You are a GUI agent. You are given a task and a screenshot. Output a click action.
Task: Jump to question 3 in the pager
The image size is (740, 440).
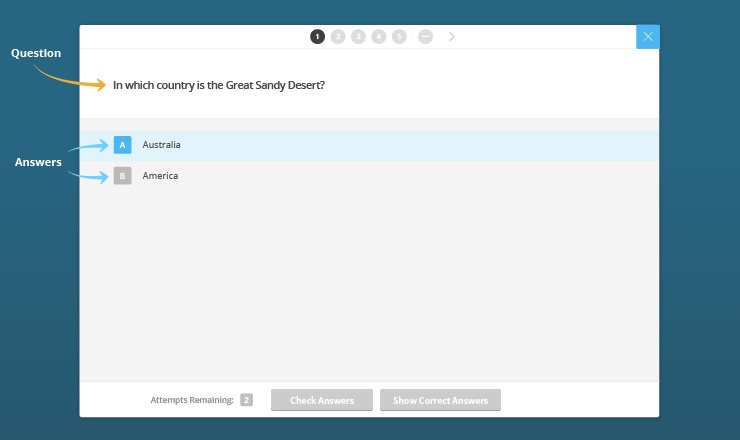358,36
